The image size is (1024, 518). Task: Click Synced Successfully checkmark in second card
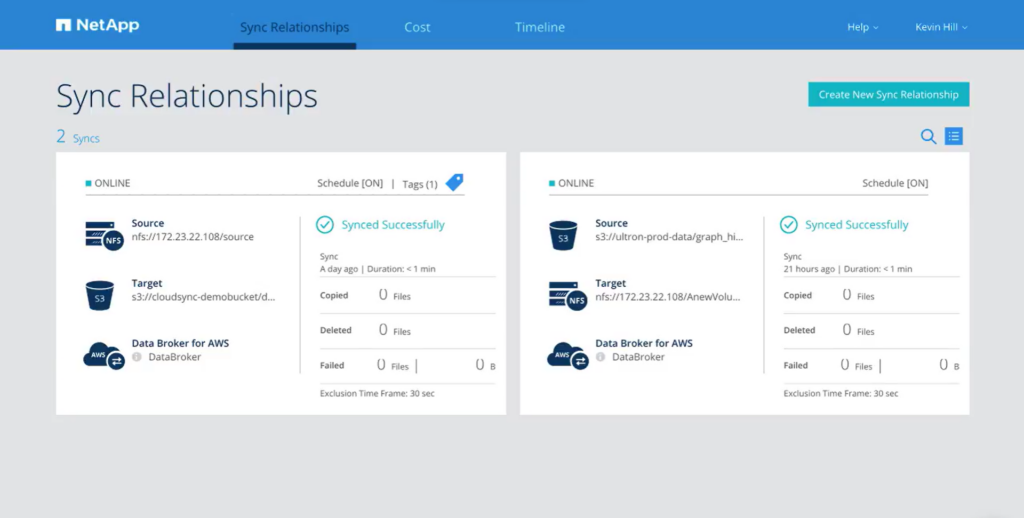tap(788, 225)
